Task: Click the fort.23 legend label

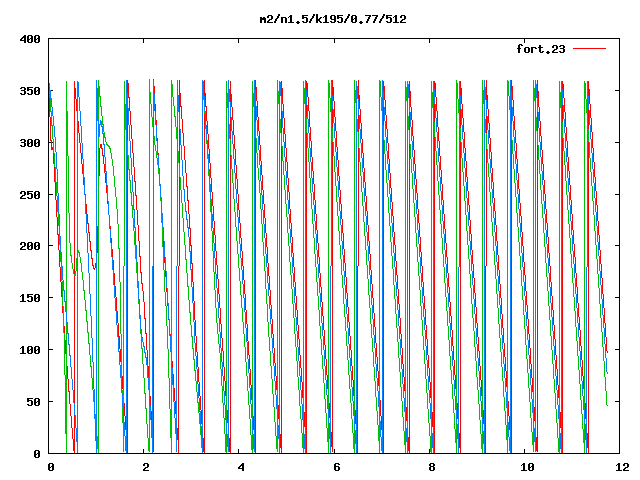Action: point(541,49)
